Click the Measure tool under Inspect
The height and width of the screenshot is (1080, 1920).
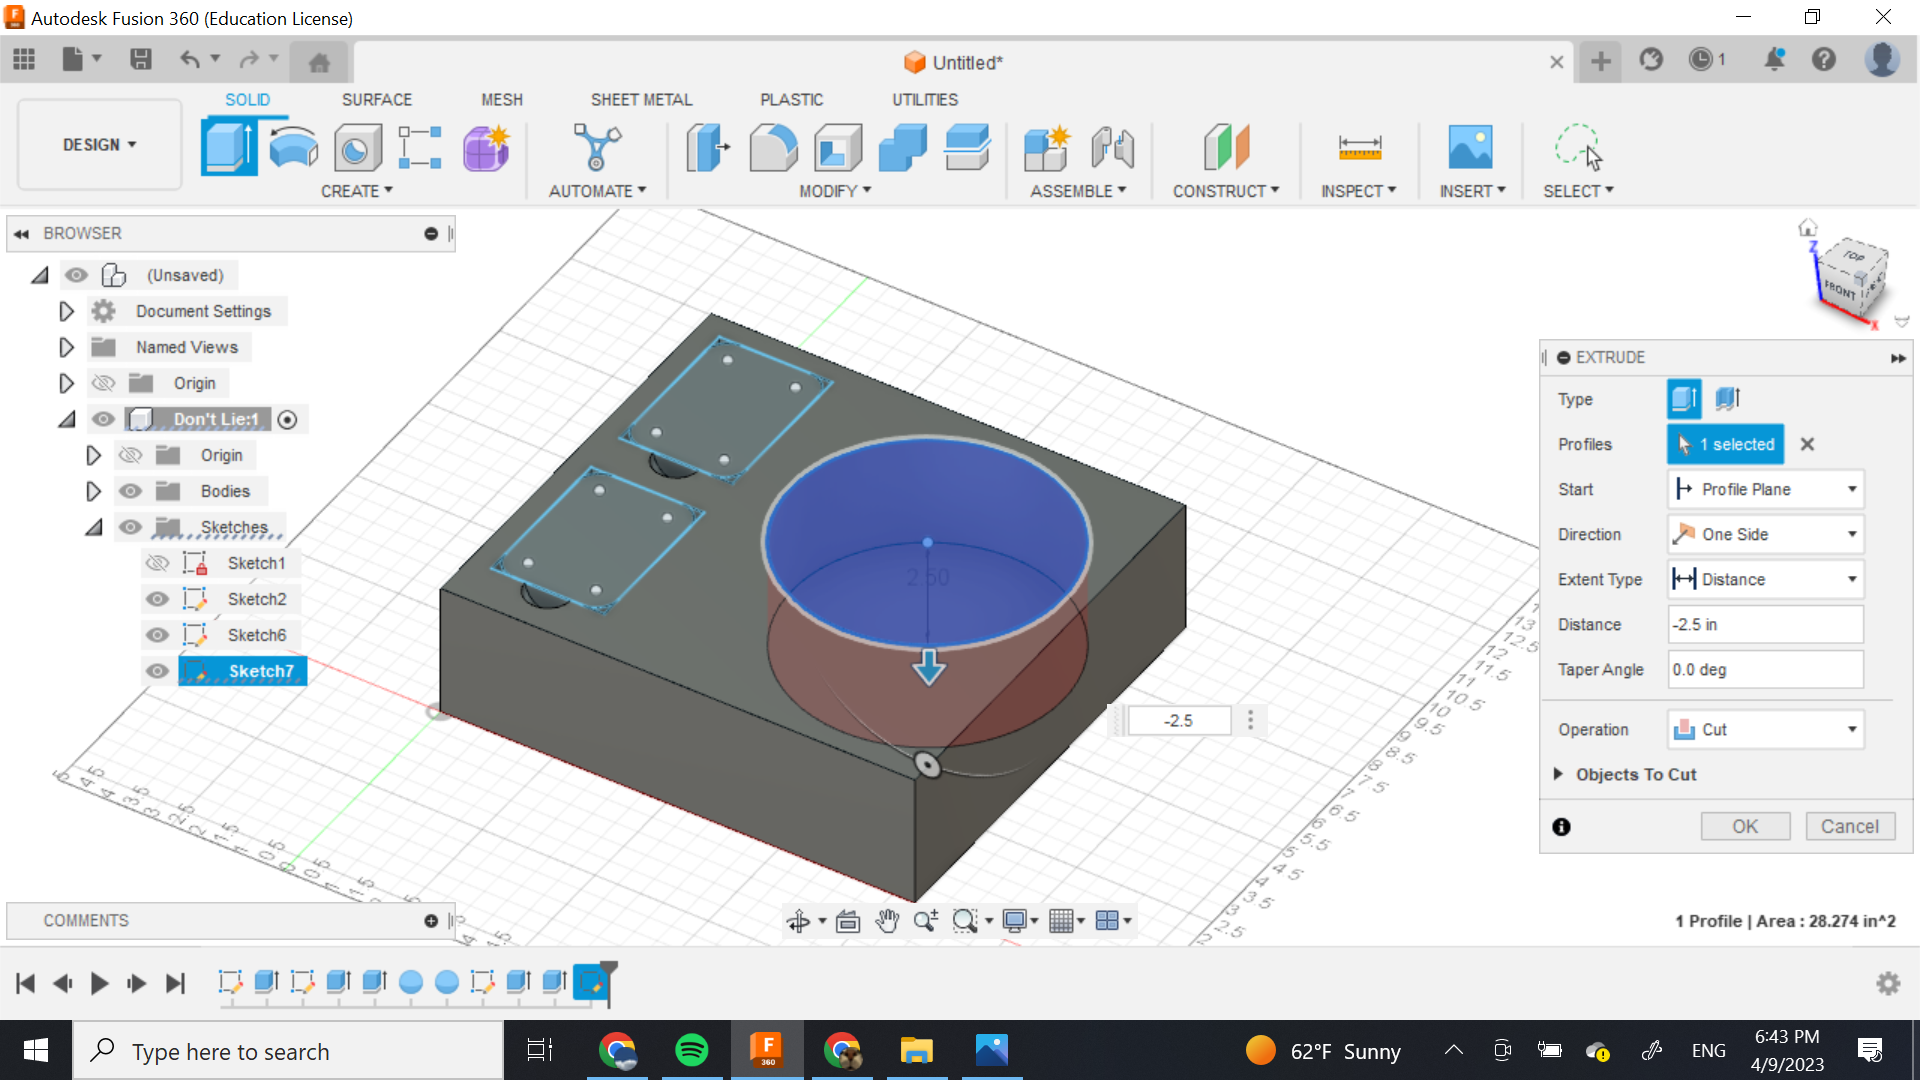[1359, 147]
